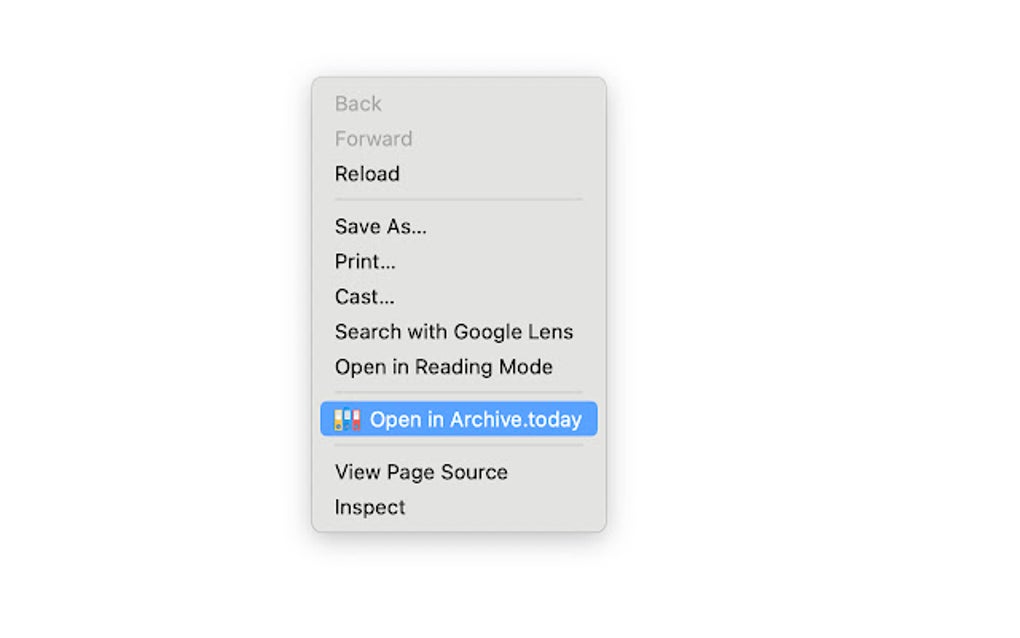Viewport: 1020px width, 638px height.
Task: Choose Inspect from the context menu
Action: pos(370,507)
